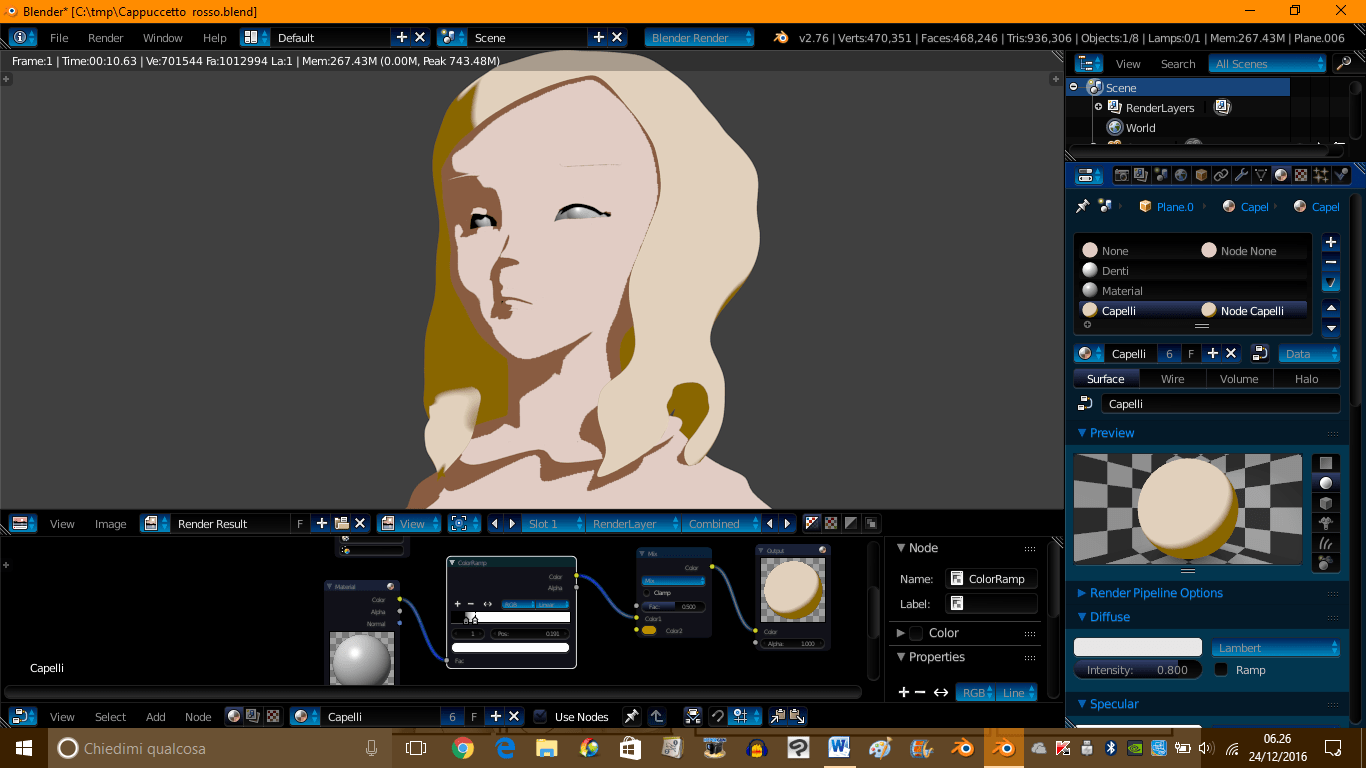Open the Physics properties tab
The height and width of the screenshot is (768, 1366).
coord(1341,175)
